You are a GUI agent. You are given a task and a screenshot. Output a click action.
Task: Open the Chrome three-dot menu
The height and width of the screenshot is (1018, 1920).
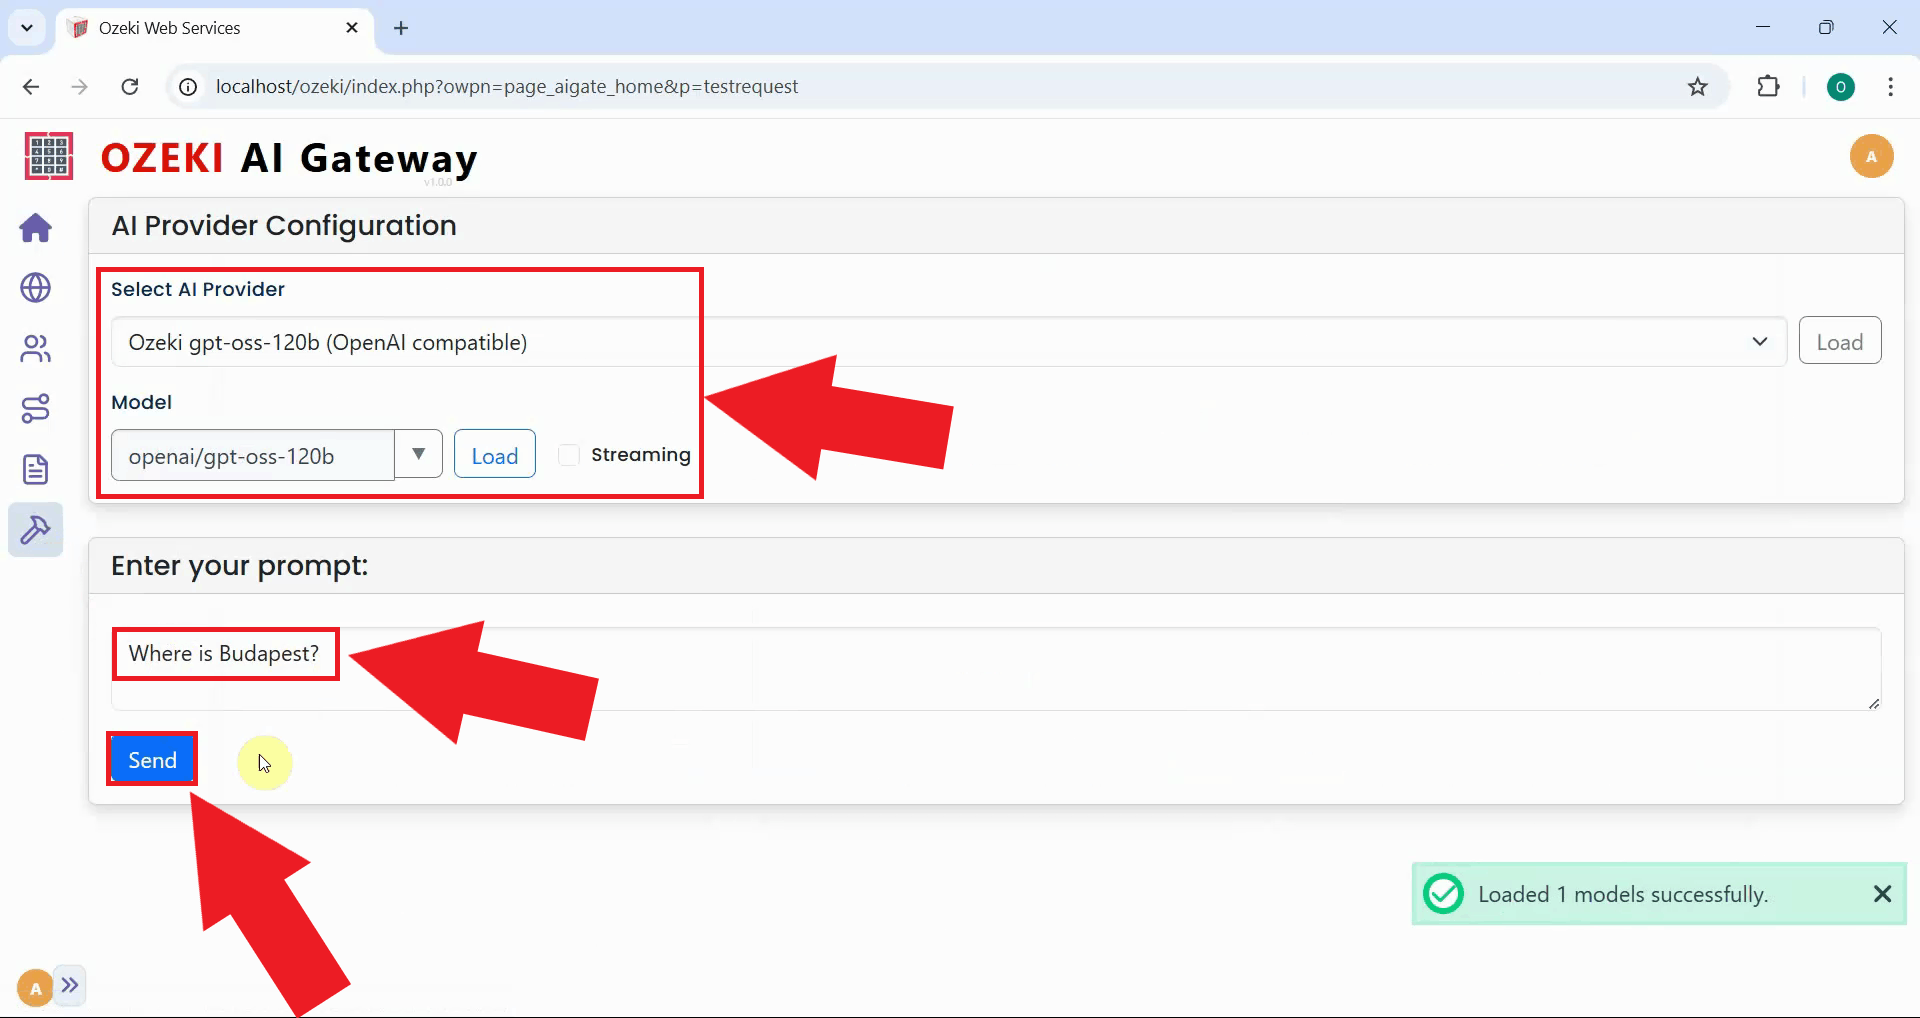tap(1891, 86)
